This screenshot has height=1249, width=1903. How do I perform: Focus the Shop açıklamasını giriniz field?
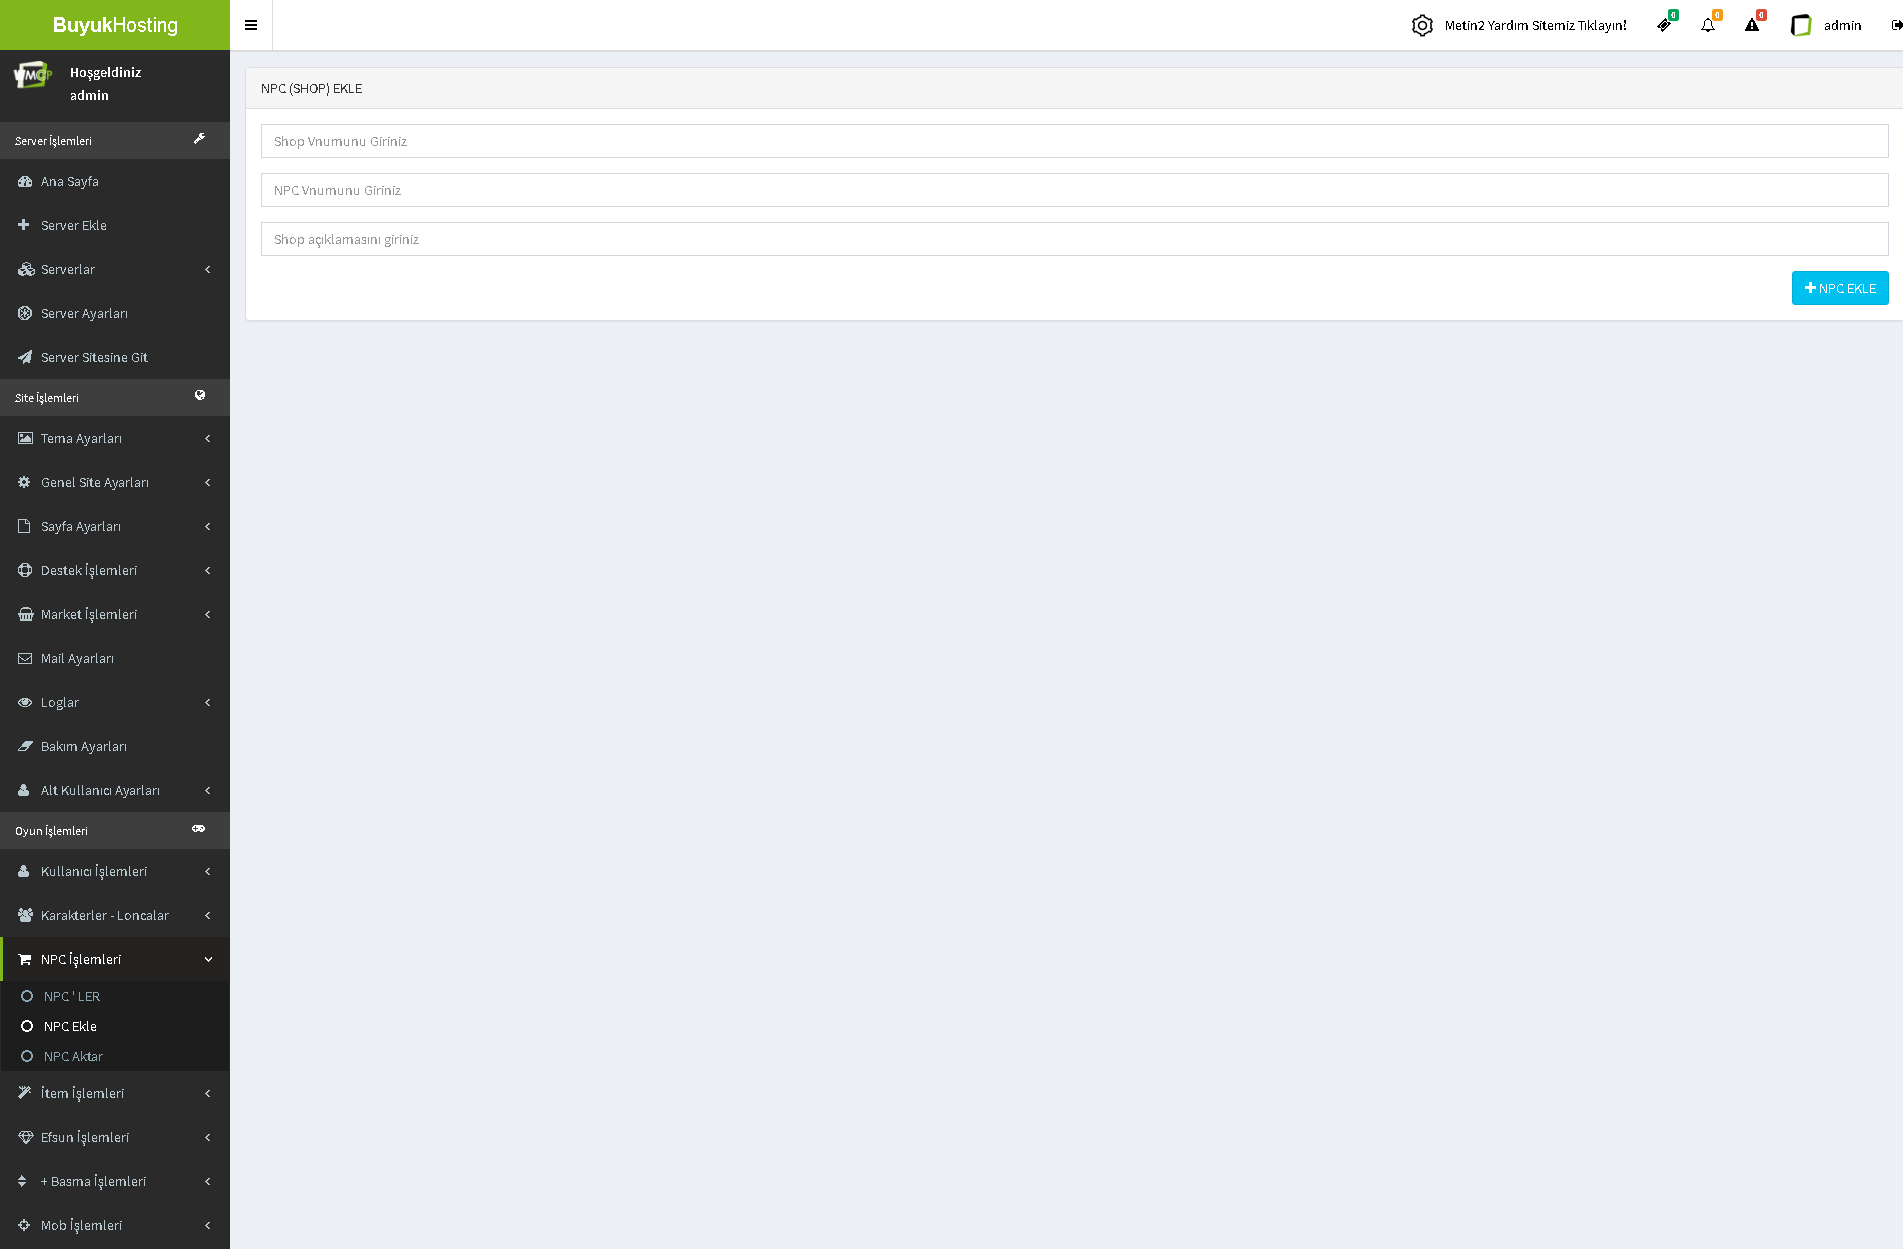click(1074, 239)
